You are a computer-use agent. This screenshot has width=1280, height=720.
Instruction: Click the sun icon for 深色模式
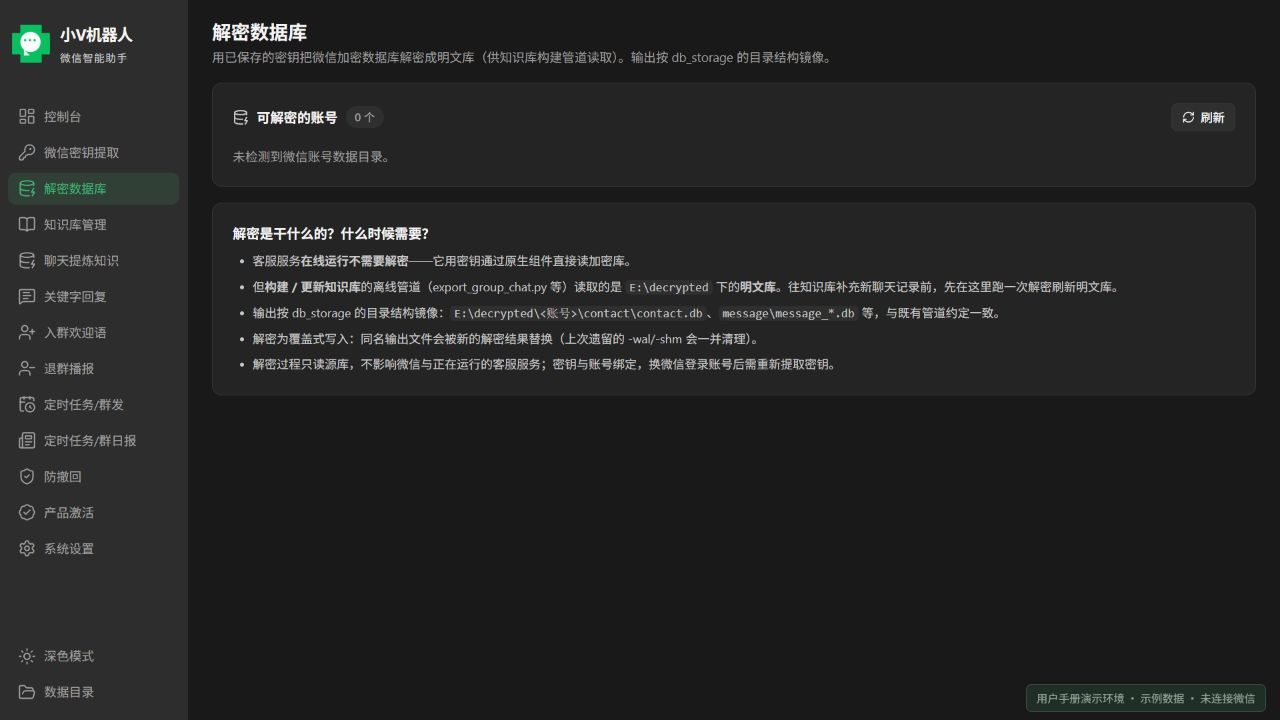tap(27, 656)
